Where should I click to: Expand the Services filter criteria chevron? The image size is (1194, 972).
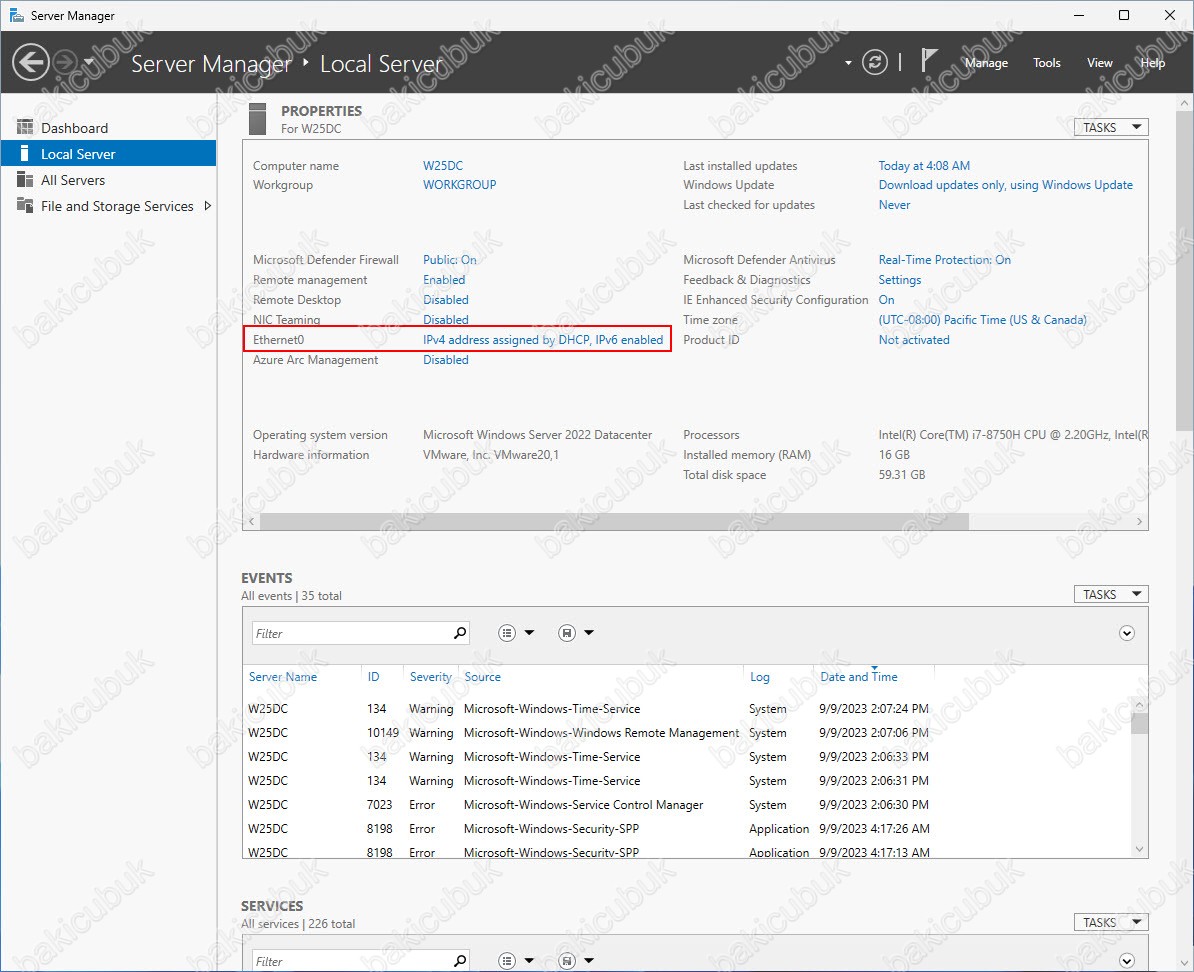tap(1127, 961)
